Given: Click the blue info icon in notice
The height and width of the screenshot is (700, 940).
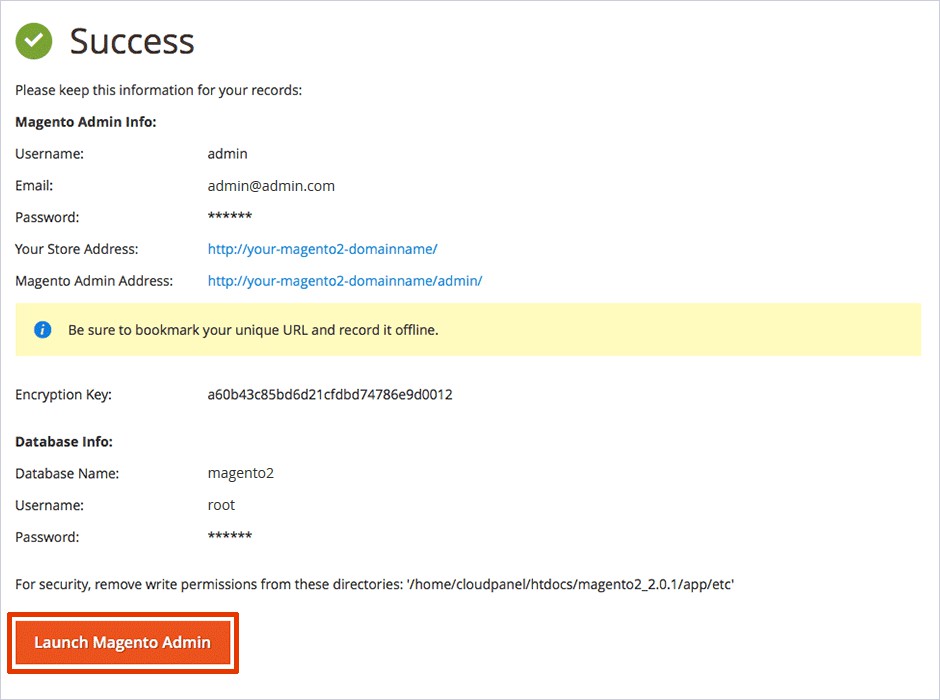Looking at the screenshot, I should [42, 330].
